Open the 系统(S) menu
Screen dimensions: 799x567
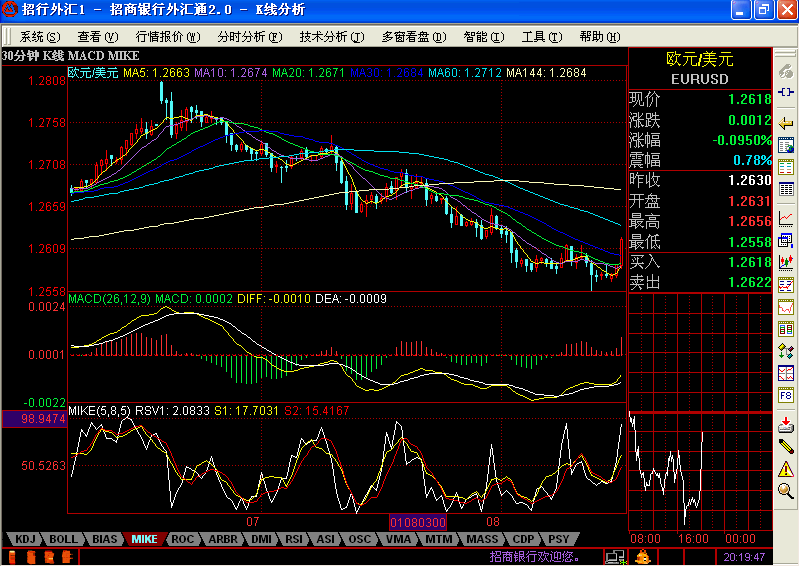40,37
